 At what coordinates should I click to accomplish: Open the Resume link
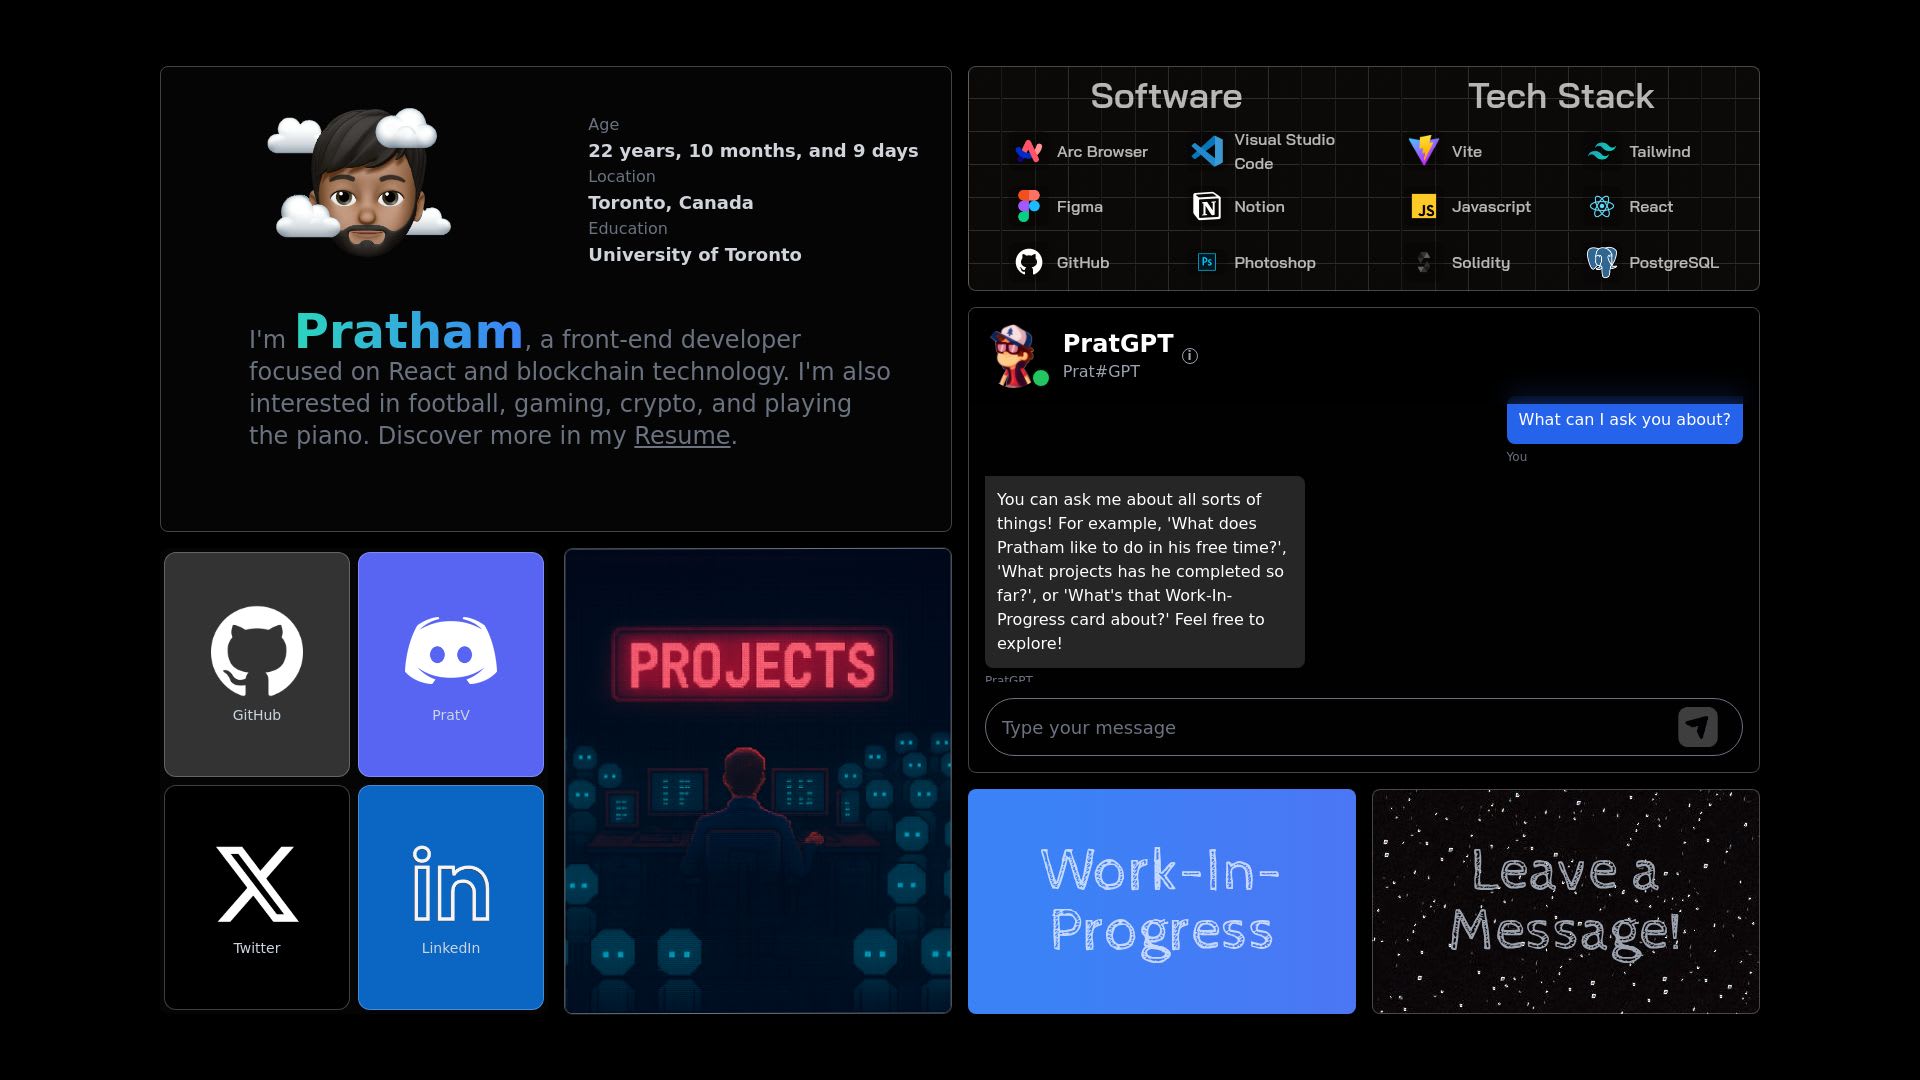[x=682, y=436]
